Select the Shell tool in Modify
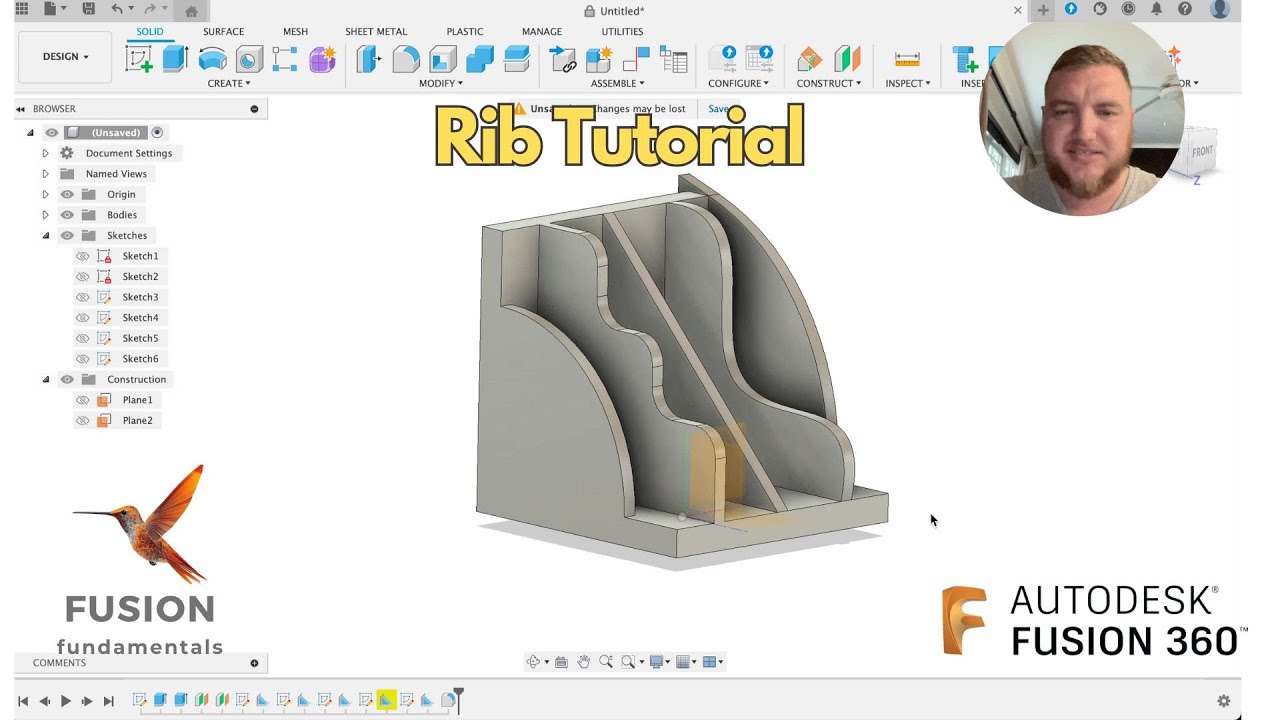The height and width of the screenshot is (720, 1280). [443, 59]
